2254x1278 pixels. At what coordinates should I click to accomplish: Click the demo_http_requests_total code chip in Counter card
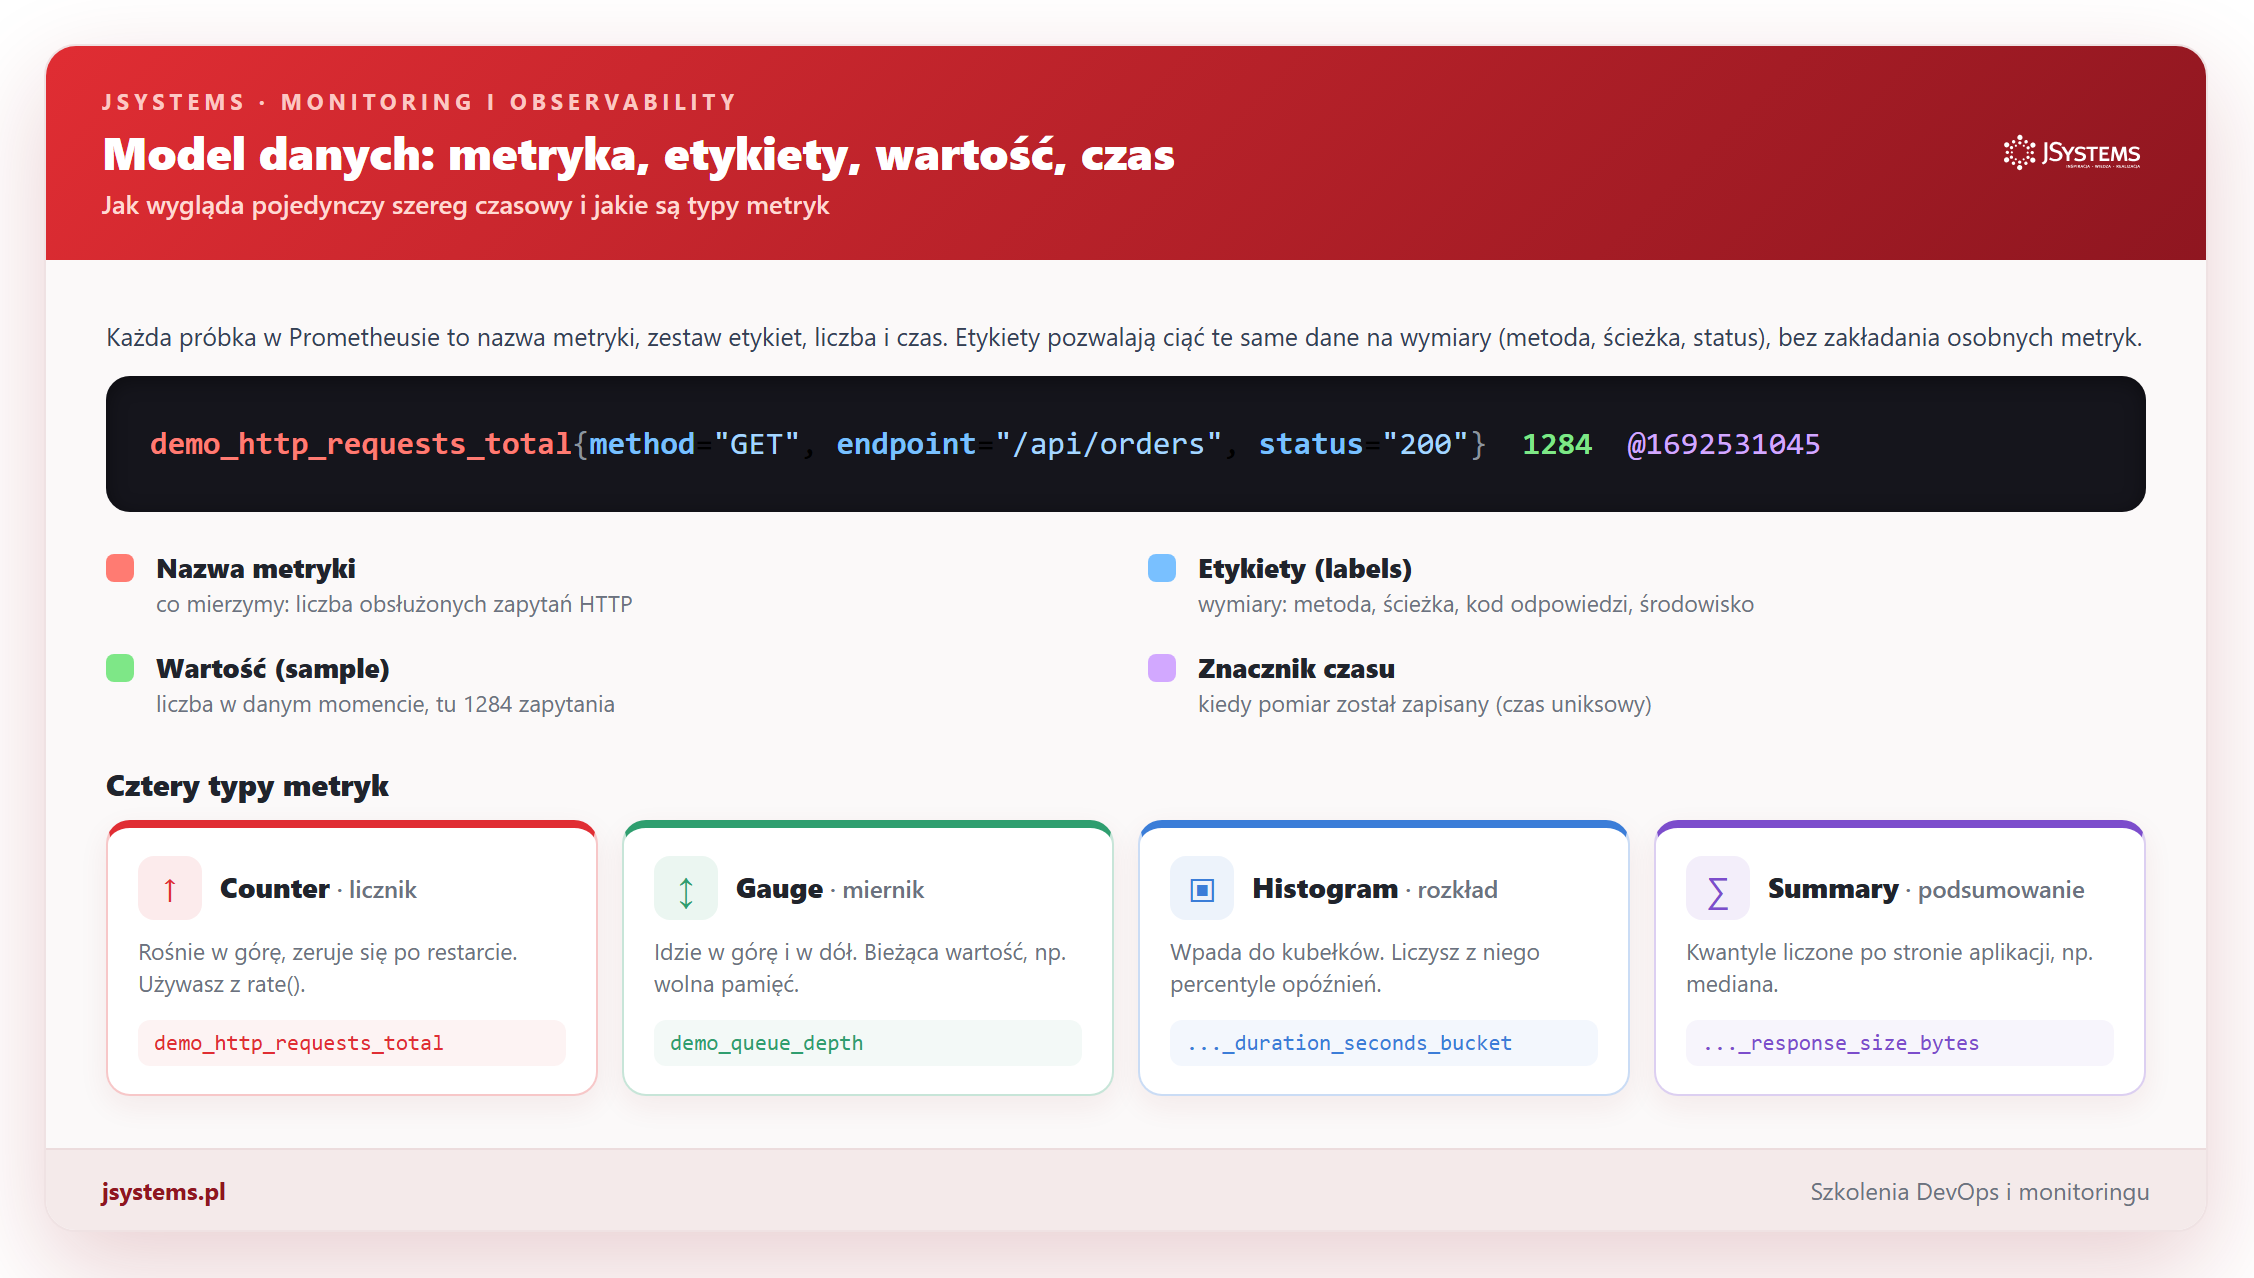pyautogui.click(x=352, y=1043)
